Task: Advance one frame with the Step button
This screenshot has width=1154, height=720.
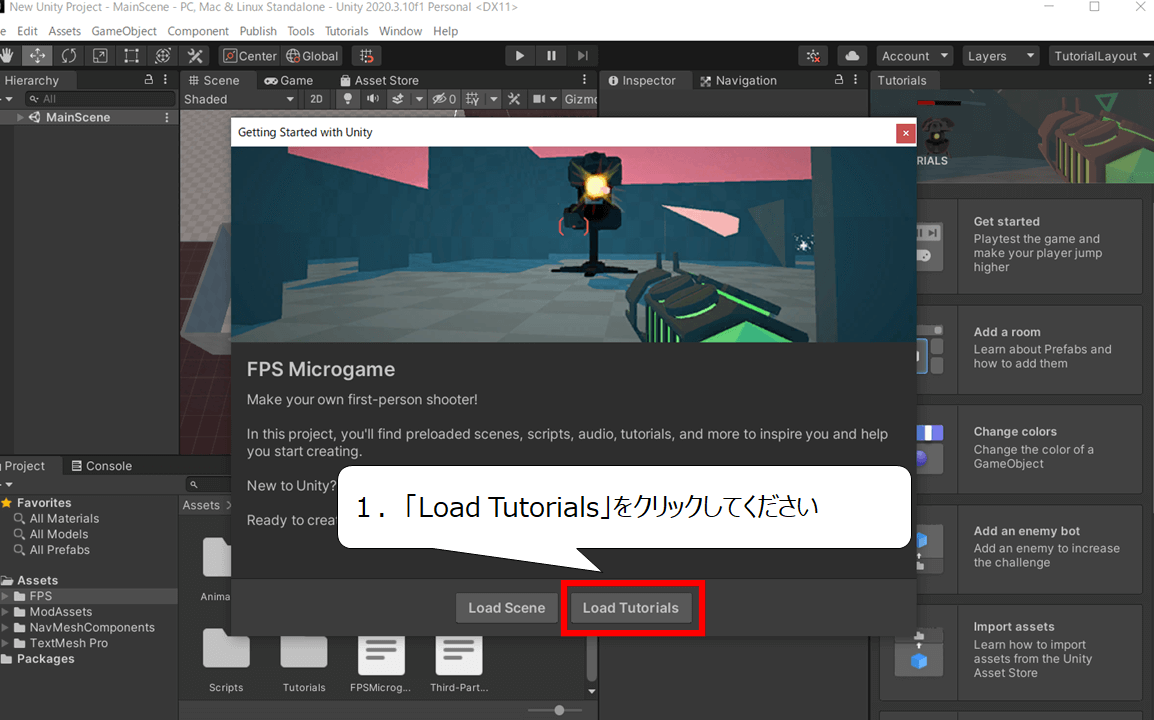Action: (x=582, y=56)
